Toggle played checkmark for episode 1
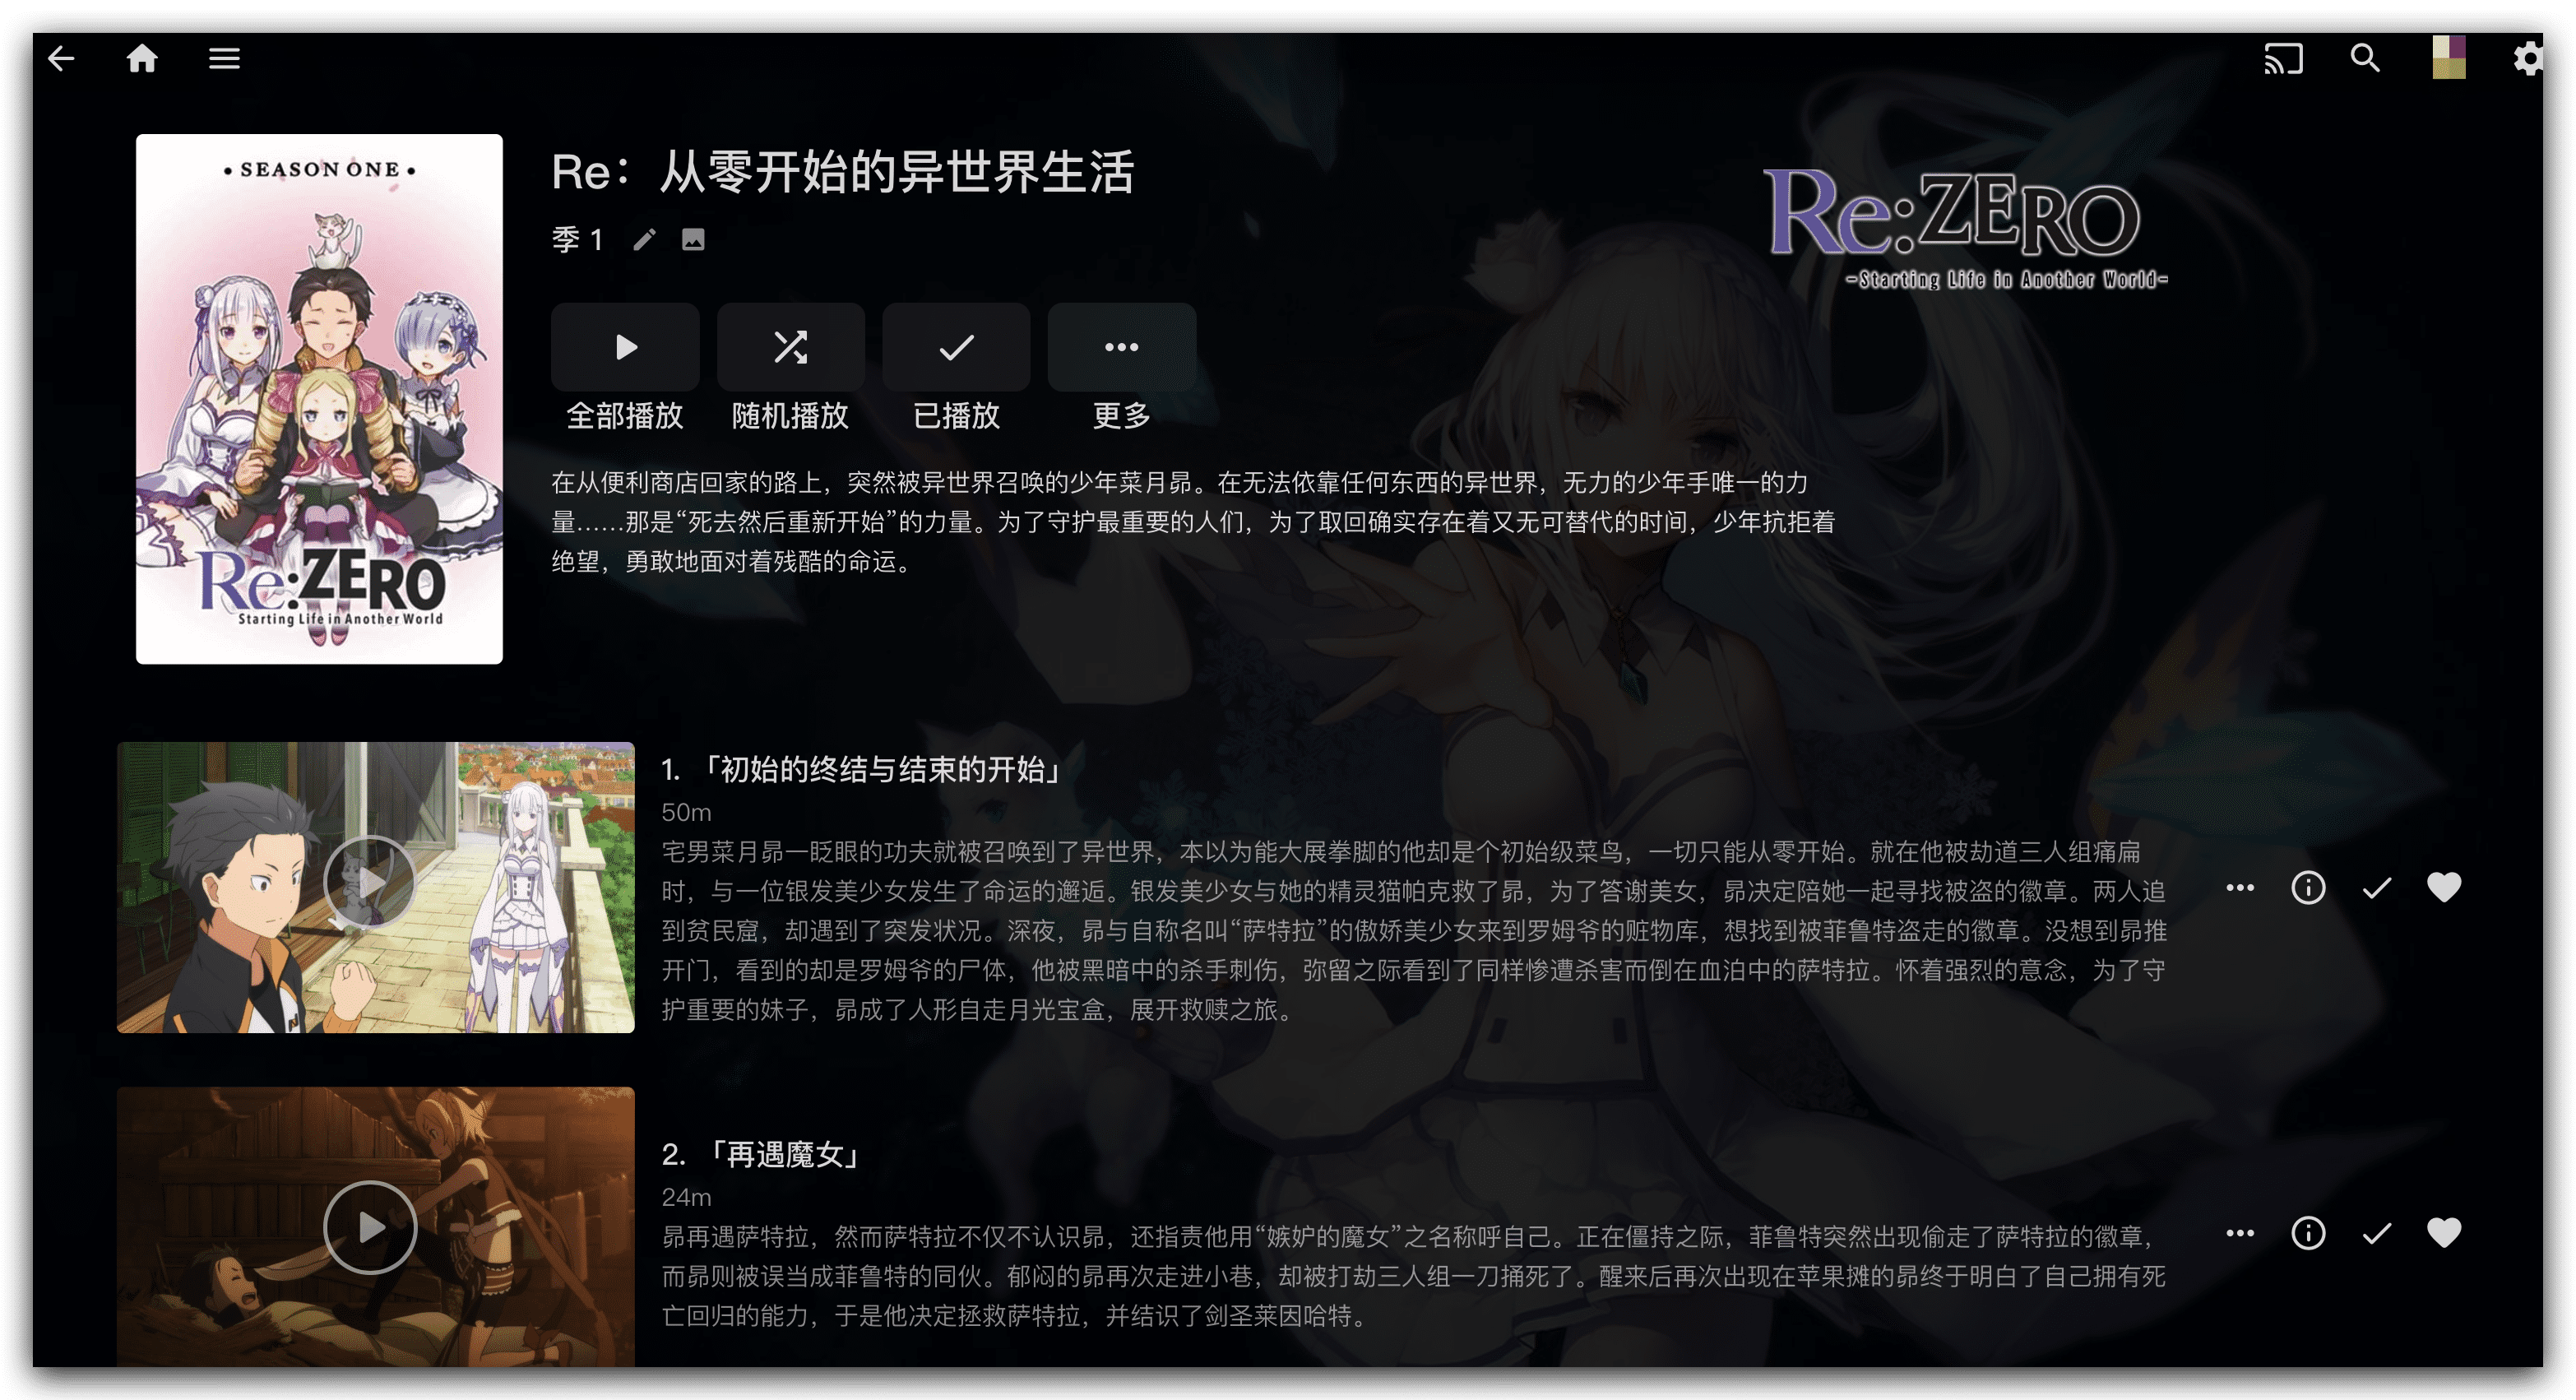This screenshot has width=2576, height=1400. 2376,887
